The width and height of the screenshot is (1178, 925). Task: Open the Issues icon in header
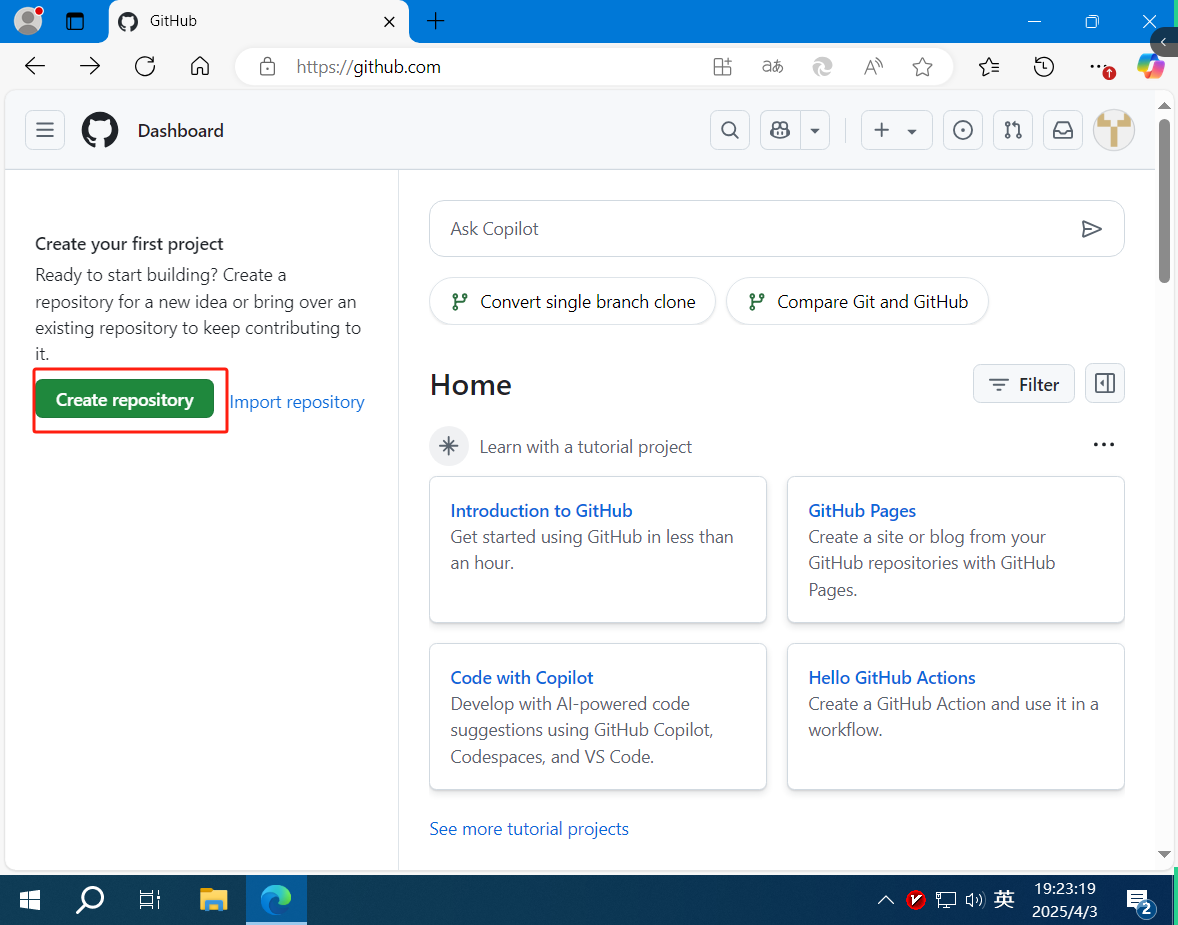coord(962,130)
